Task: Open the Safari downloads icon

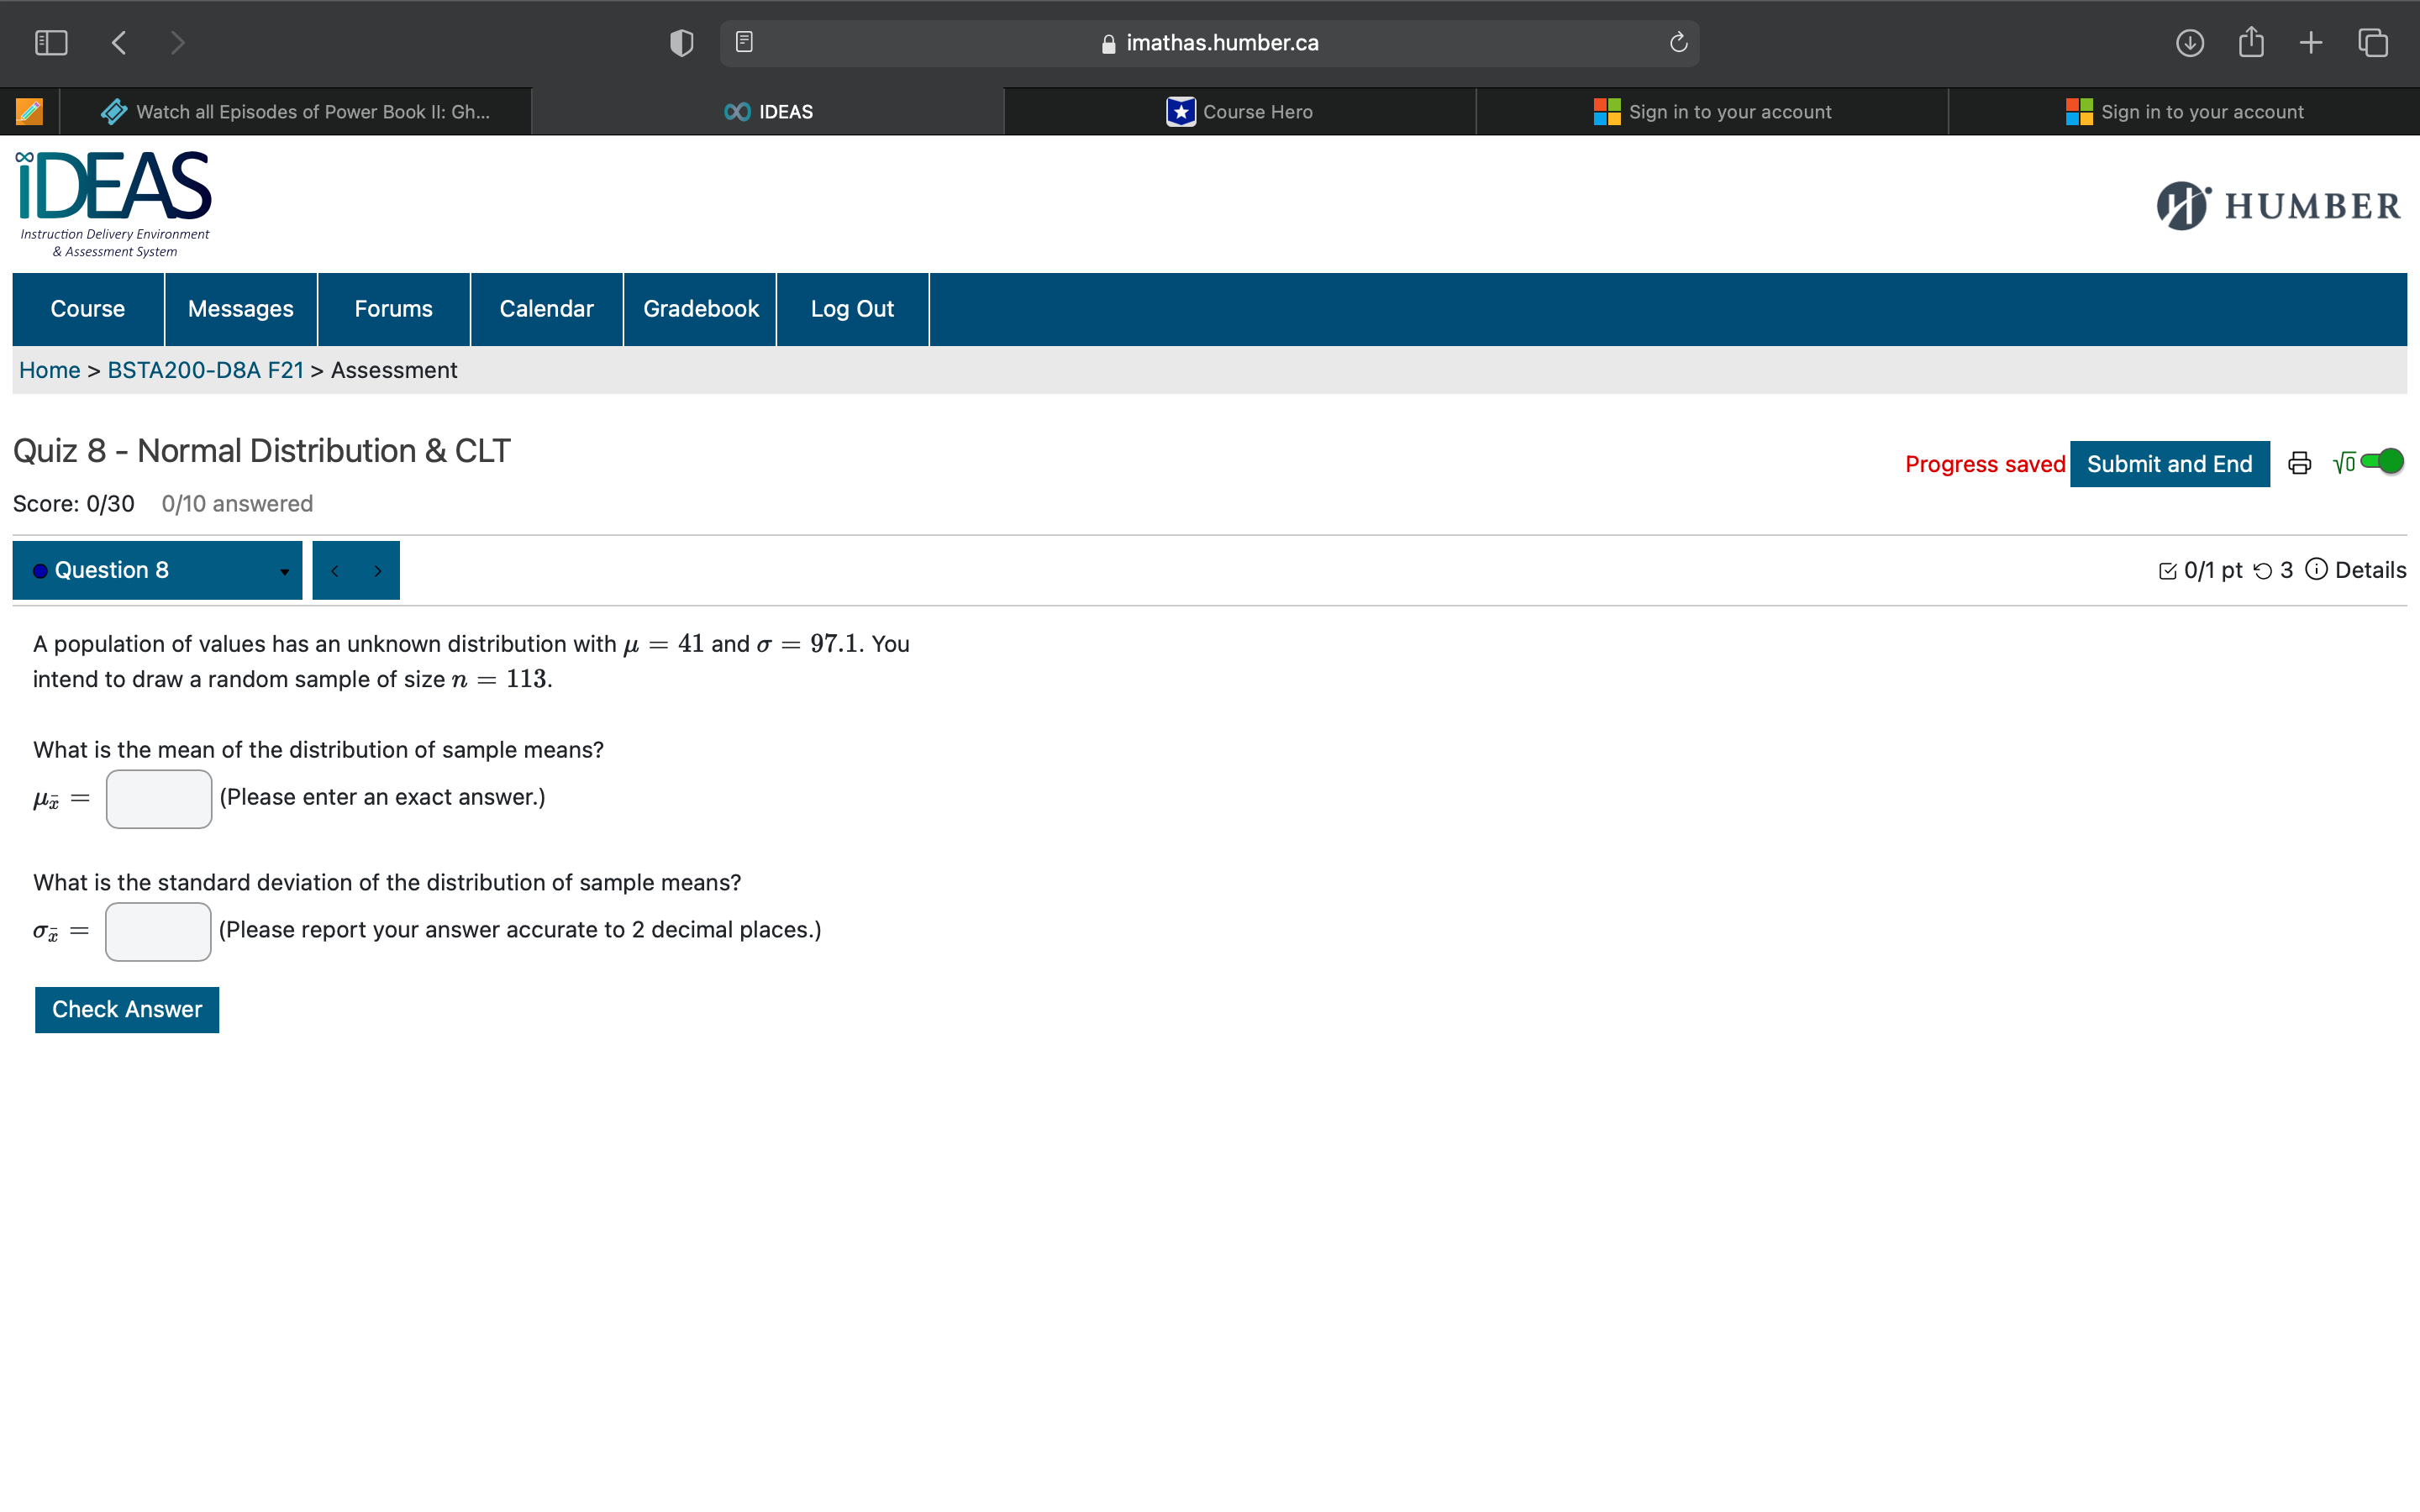Action: tap(2189, 42)
